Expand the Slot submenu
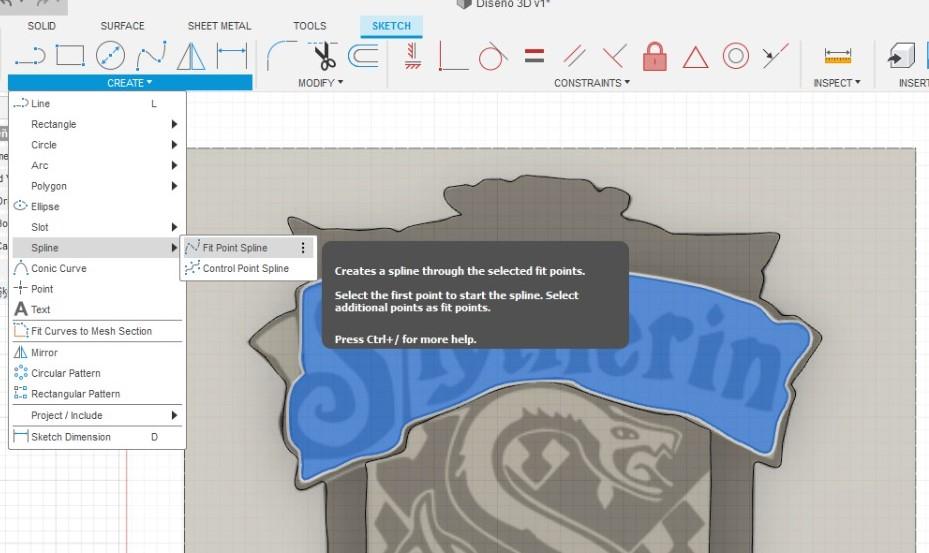Image resolution: width=929 pixels, height=553 pixels. coord(97,227)
